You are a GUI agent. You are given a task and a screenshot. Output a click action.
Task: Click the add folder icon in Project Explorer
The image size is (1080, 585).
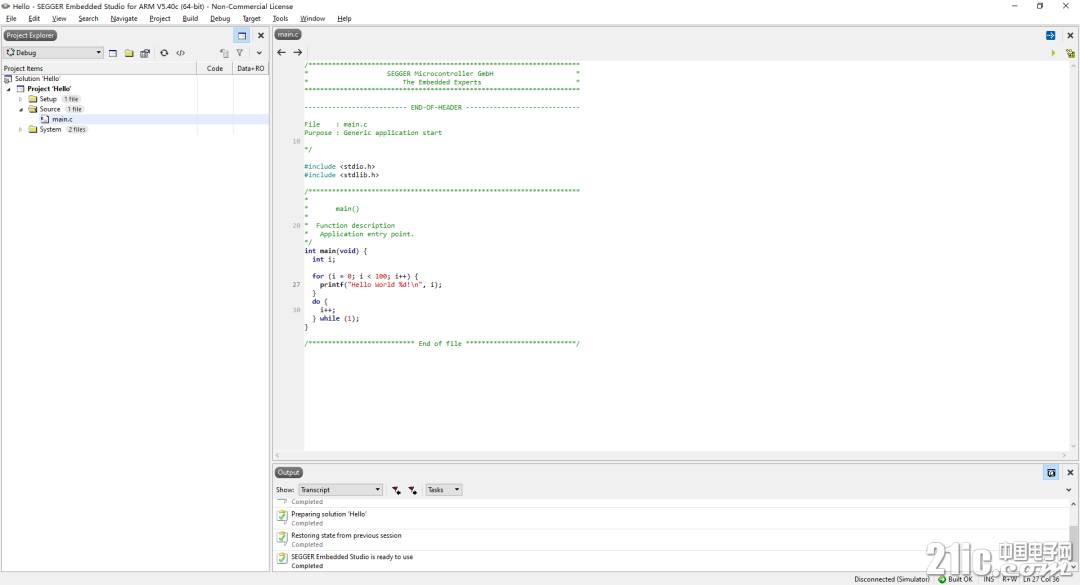[x=129, y=53]
